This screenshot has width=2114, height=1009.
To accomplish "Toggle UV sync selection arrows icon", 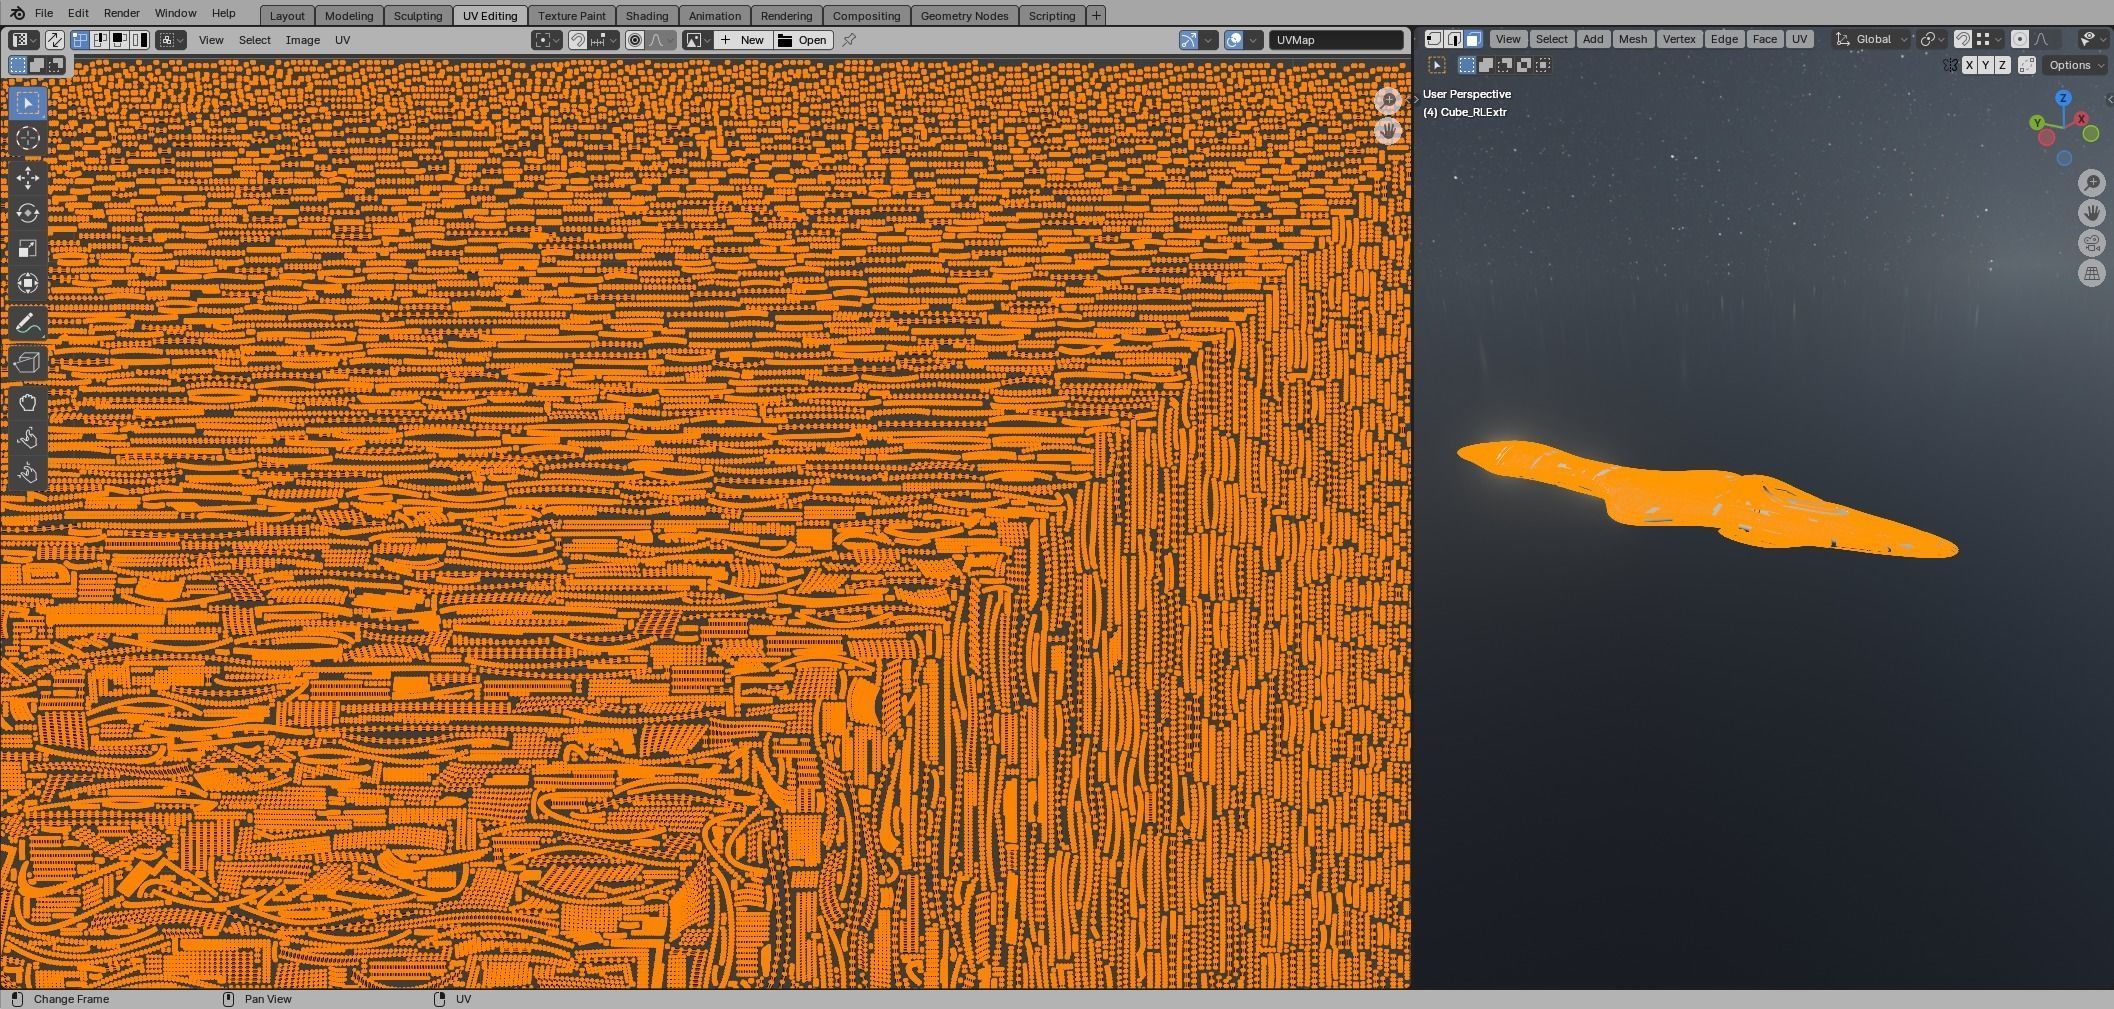I will (54, 40).
